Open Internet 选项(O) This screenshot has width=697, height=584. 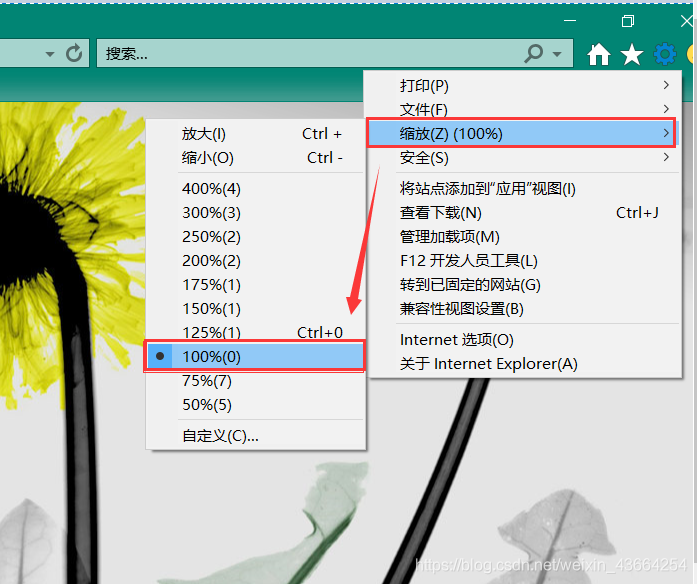tap(523, 340)
